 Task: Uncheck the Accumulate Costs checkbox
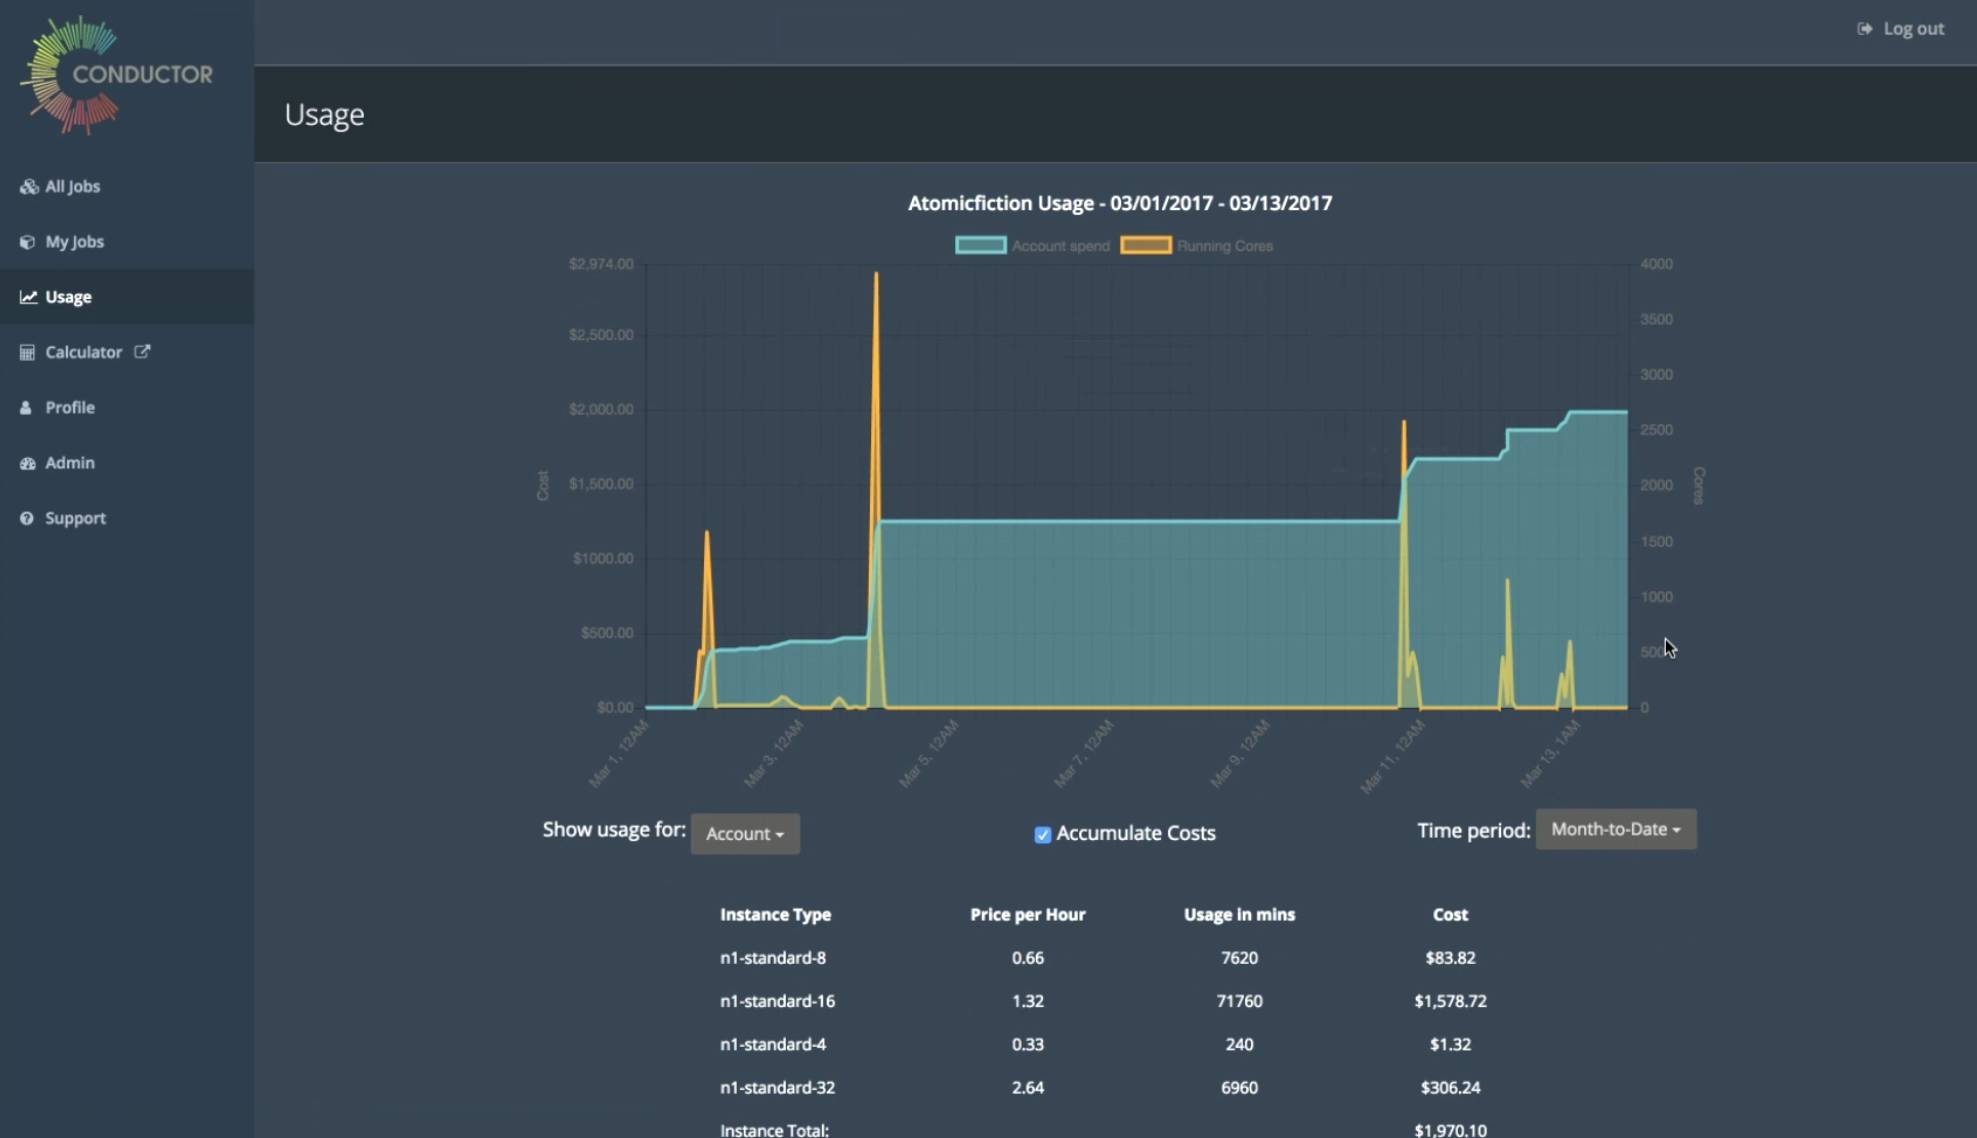coord(1042,834)
